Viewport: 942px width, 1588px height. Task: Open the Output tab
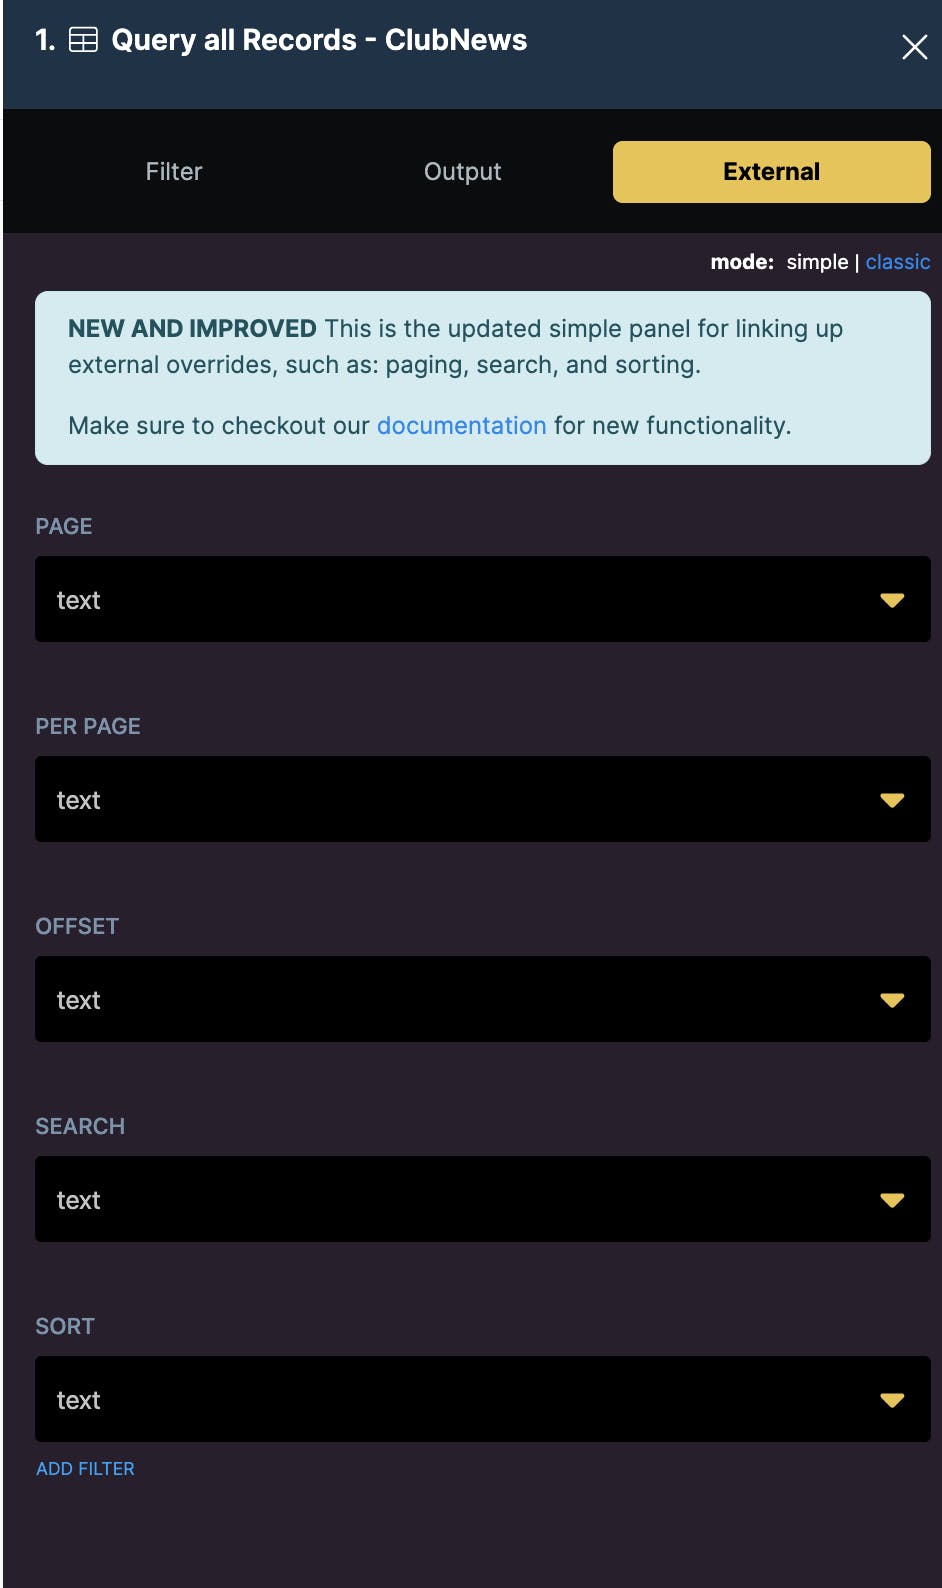[462, 172]
